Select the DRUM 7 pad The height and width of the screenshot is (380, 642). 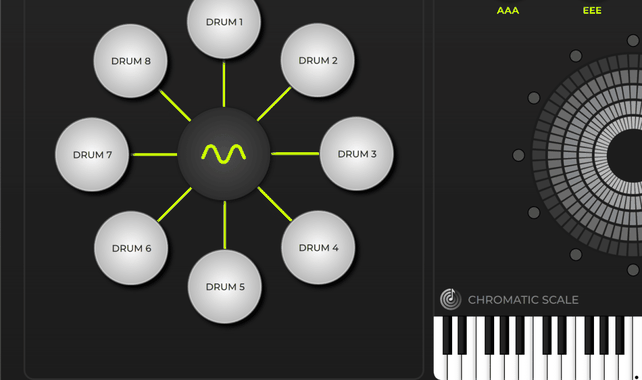pos(92,154)
